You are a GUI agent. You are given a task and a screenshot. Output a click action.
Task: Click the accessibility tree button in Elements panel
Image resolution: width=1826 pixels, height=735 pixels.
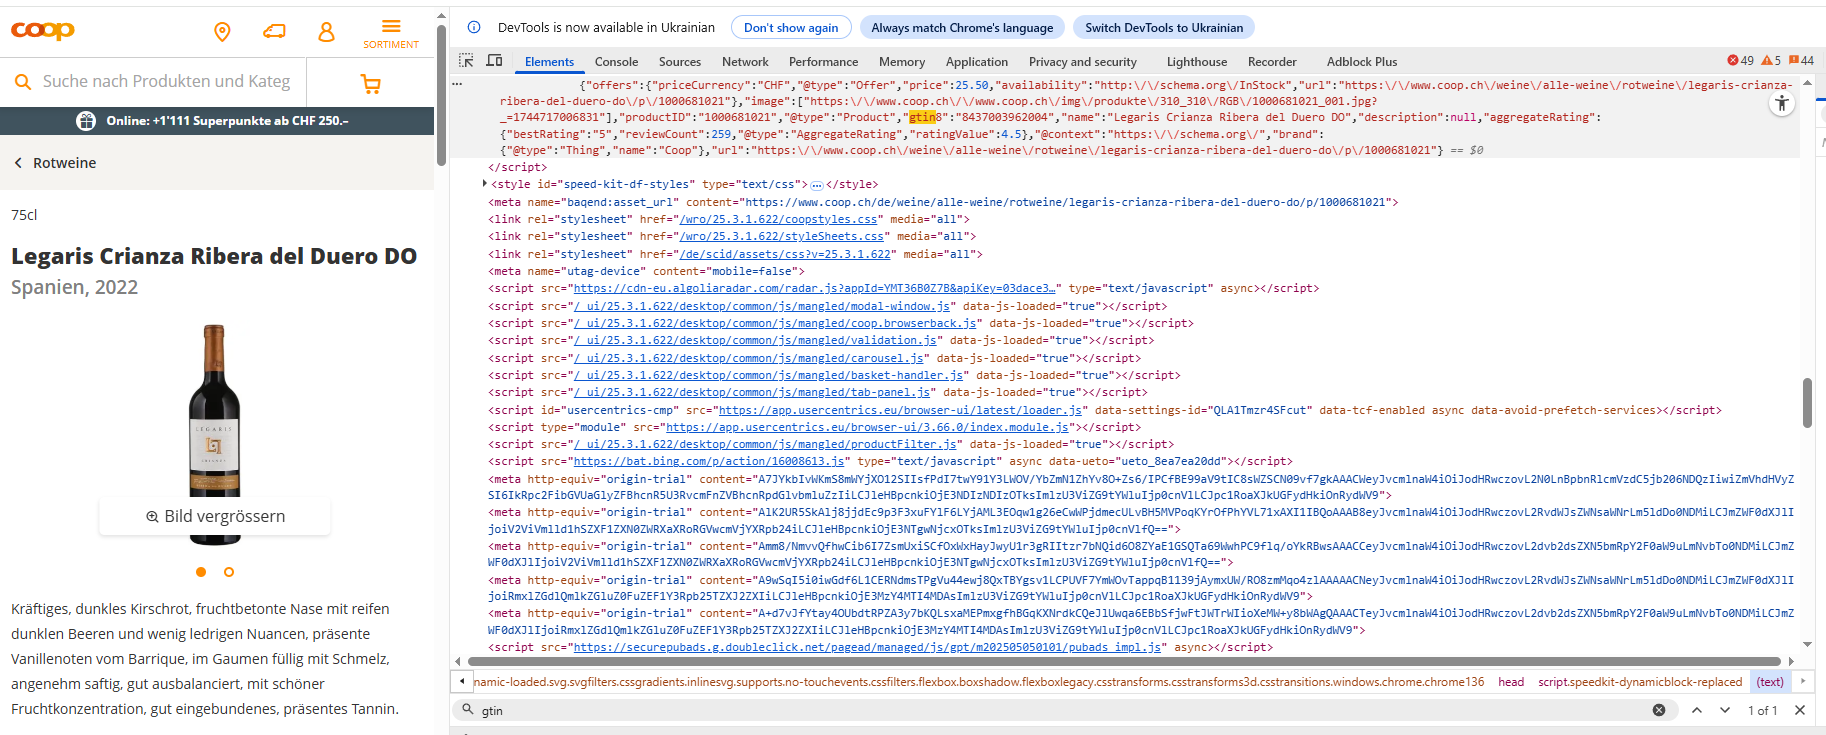click(x=1782, y=103)
